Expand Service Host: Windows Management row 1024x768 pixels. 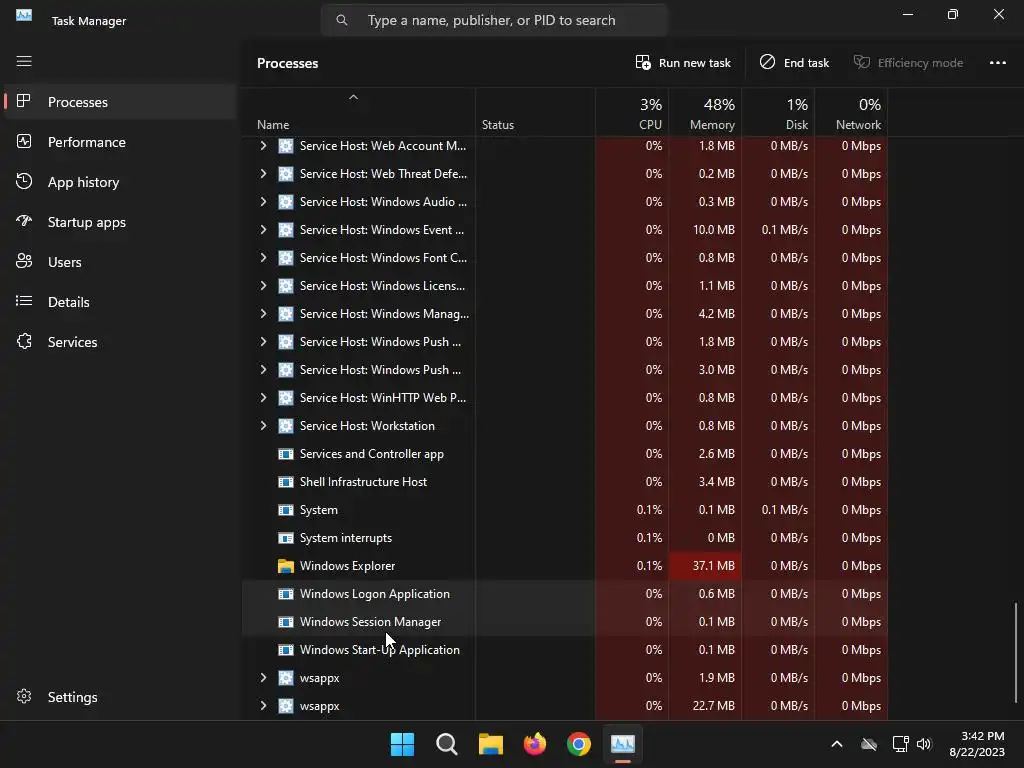coord(263,313)
